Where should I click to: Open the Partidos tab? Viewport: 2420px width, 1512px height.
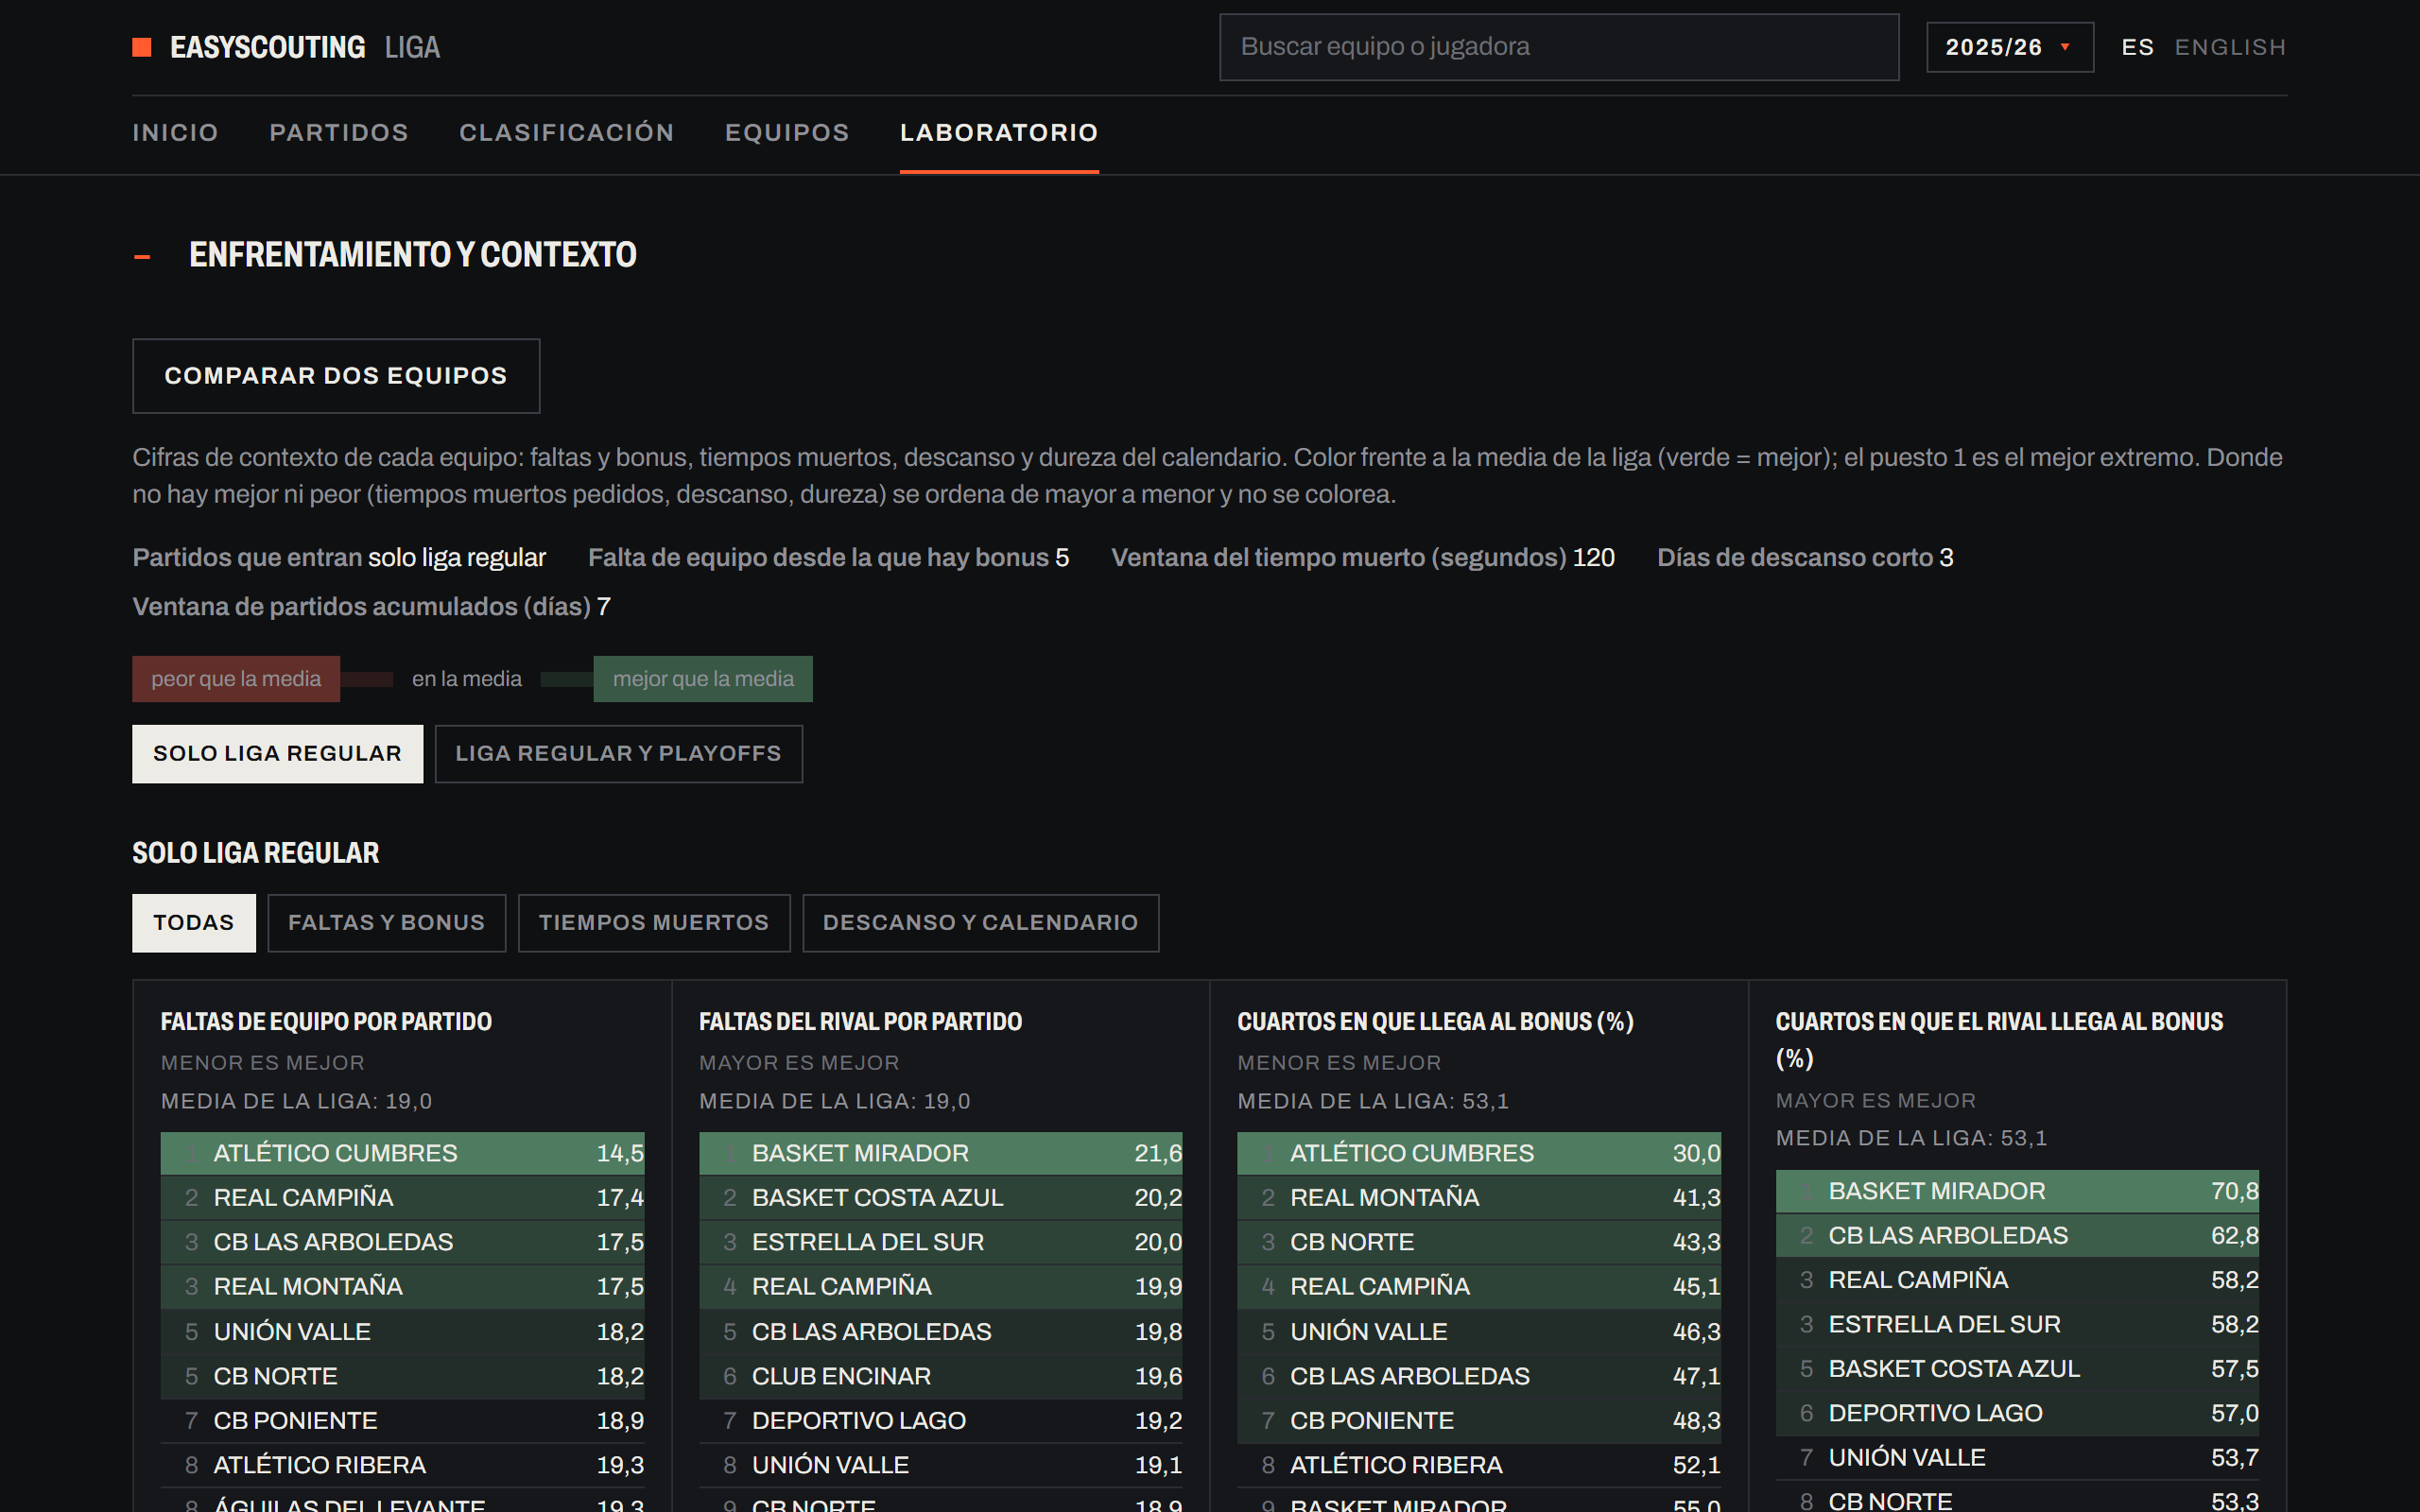point(339,133)
